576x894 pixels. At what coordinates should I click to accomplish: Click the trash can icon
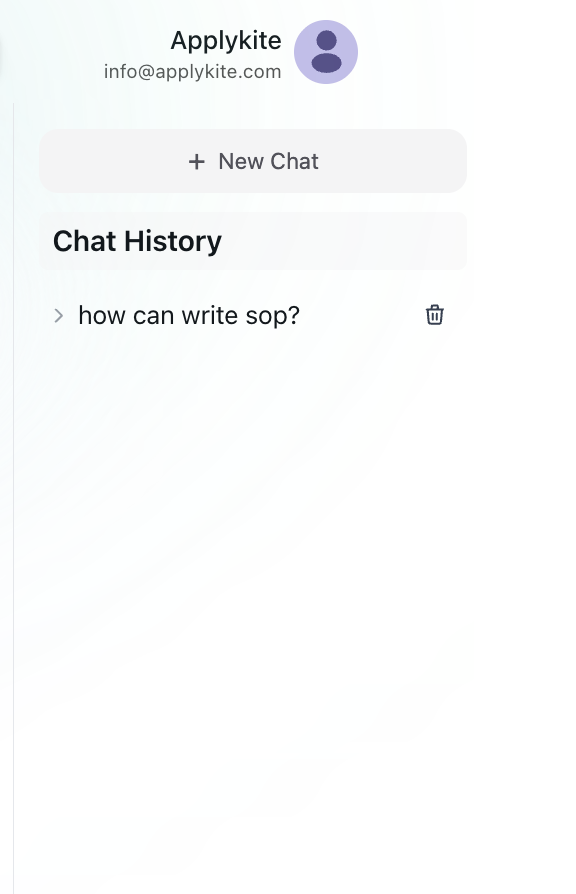point(435,315)
